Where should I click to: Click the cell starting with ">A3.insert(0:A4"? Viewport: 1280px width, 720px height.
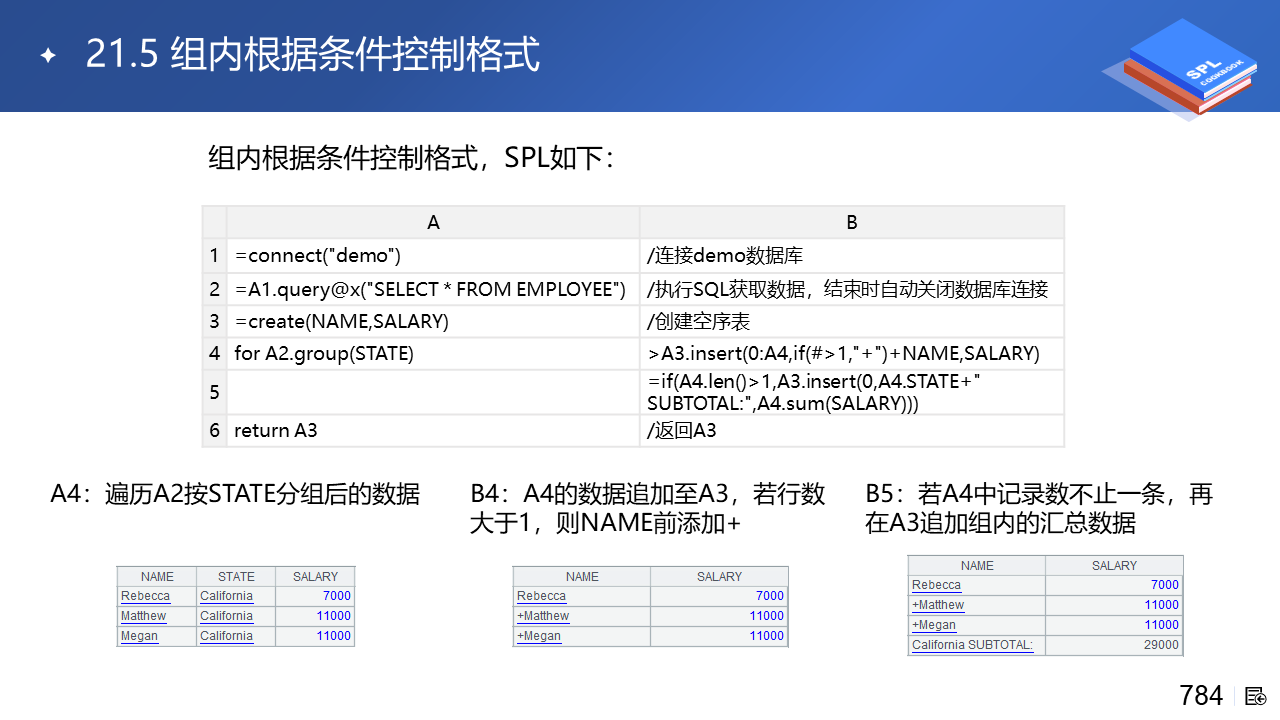[x=852, y=354]
